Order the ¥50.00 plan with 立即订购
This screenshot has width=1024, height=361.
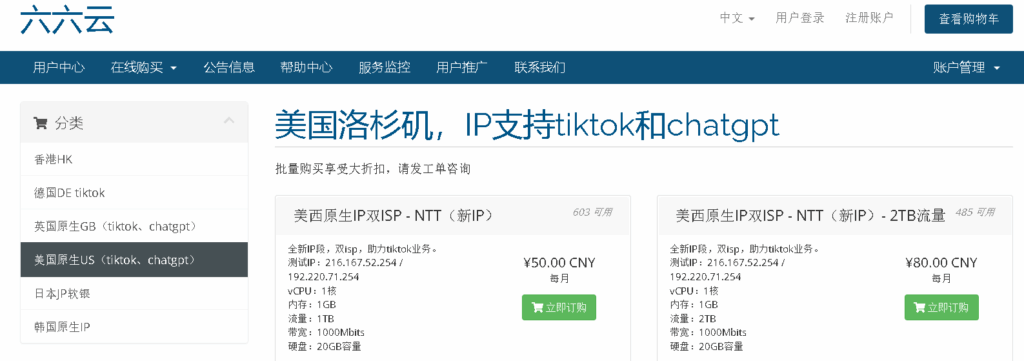(x=559, y=307)
